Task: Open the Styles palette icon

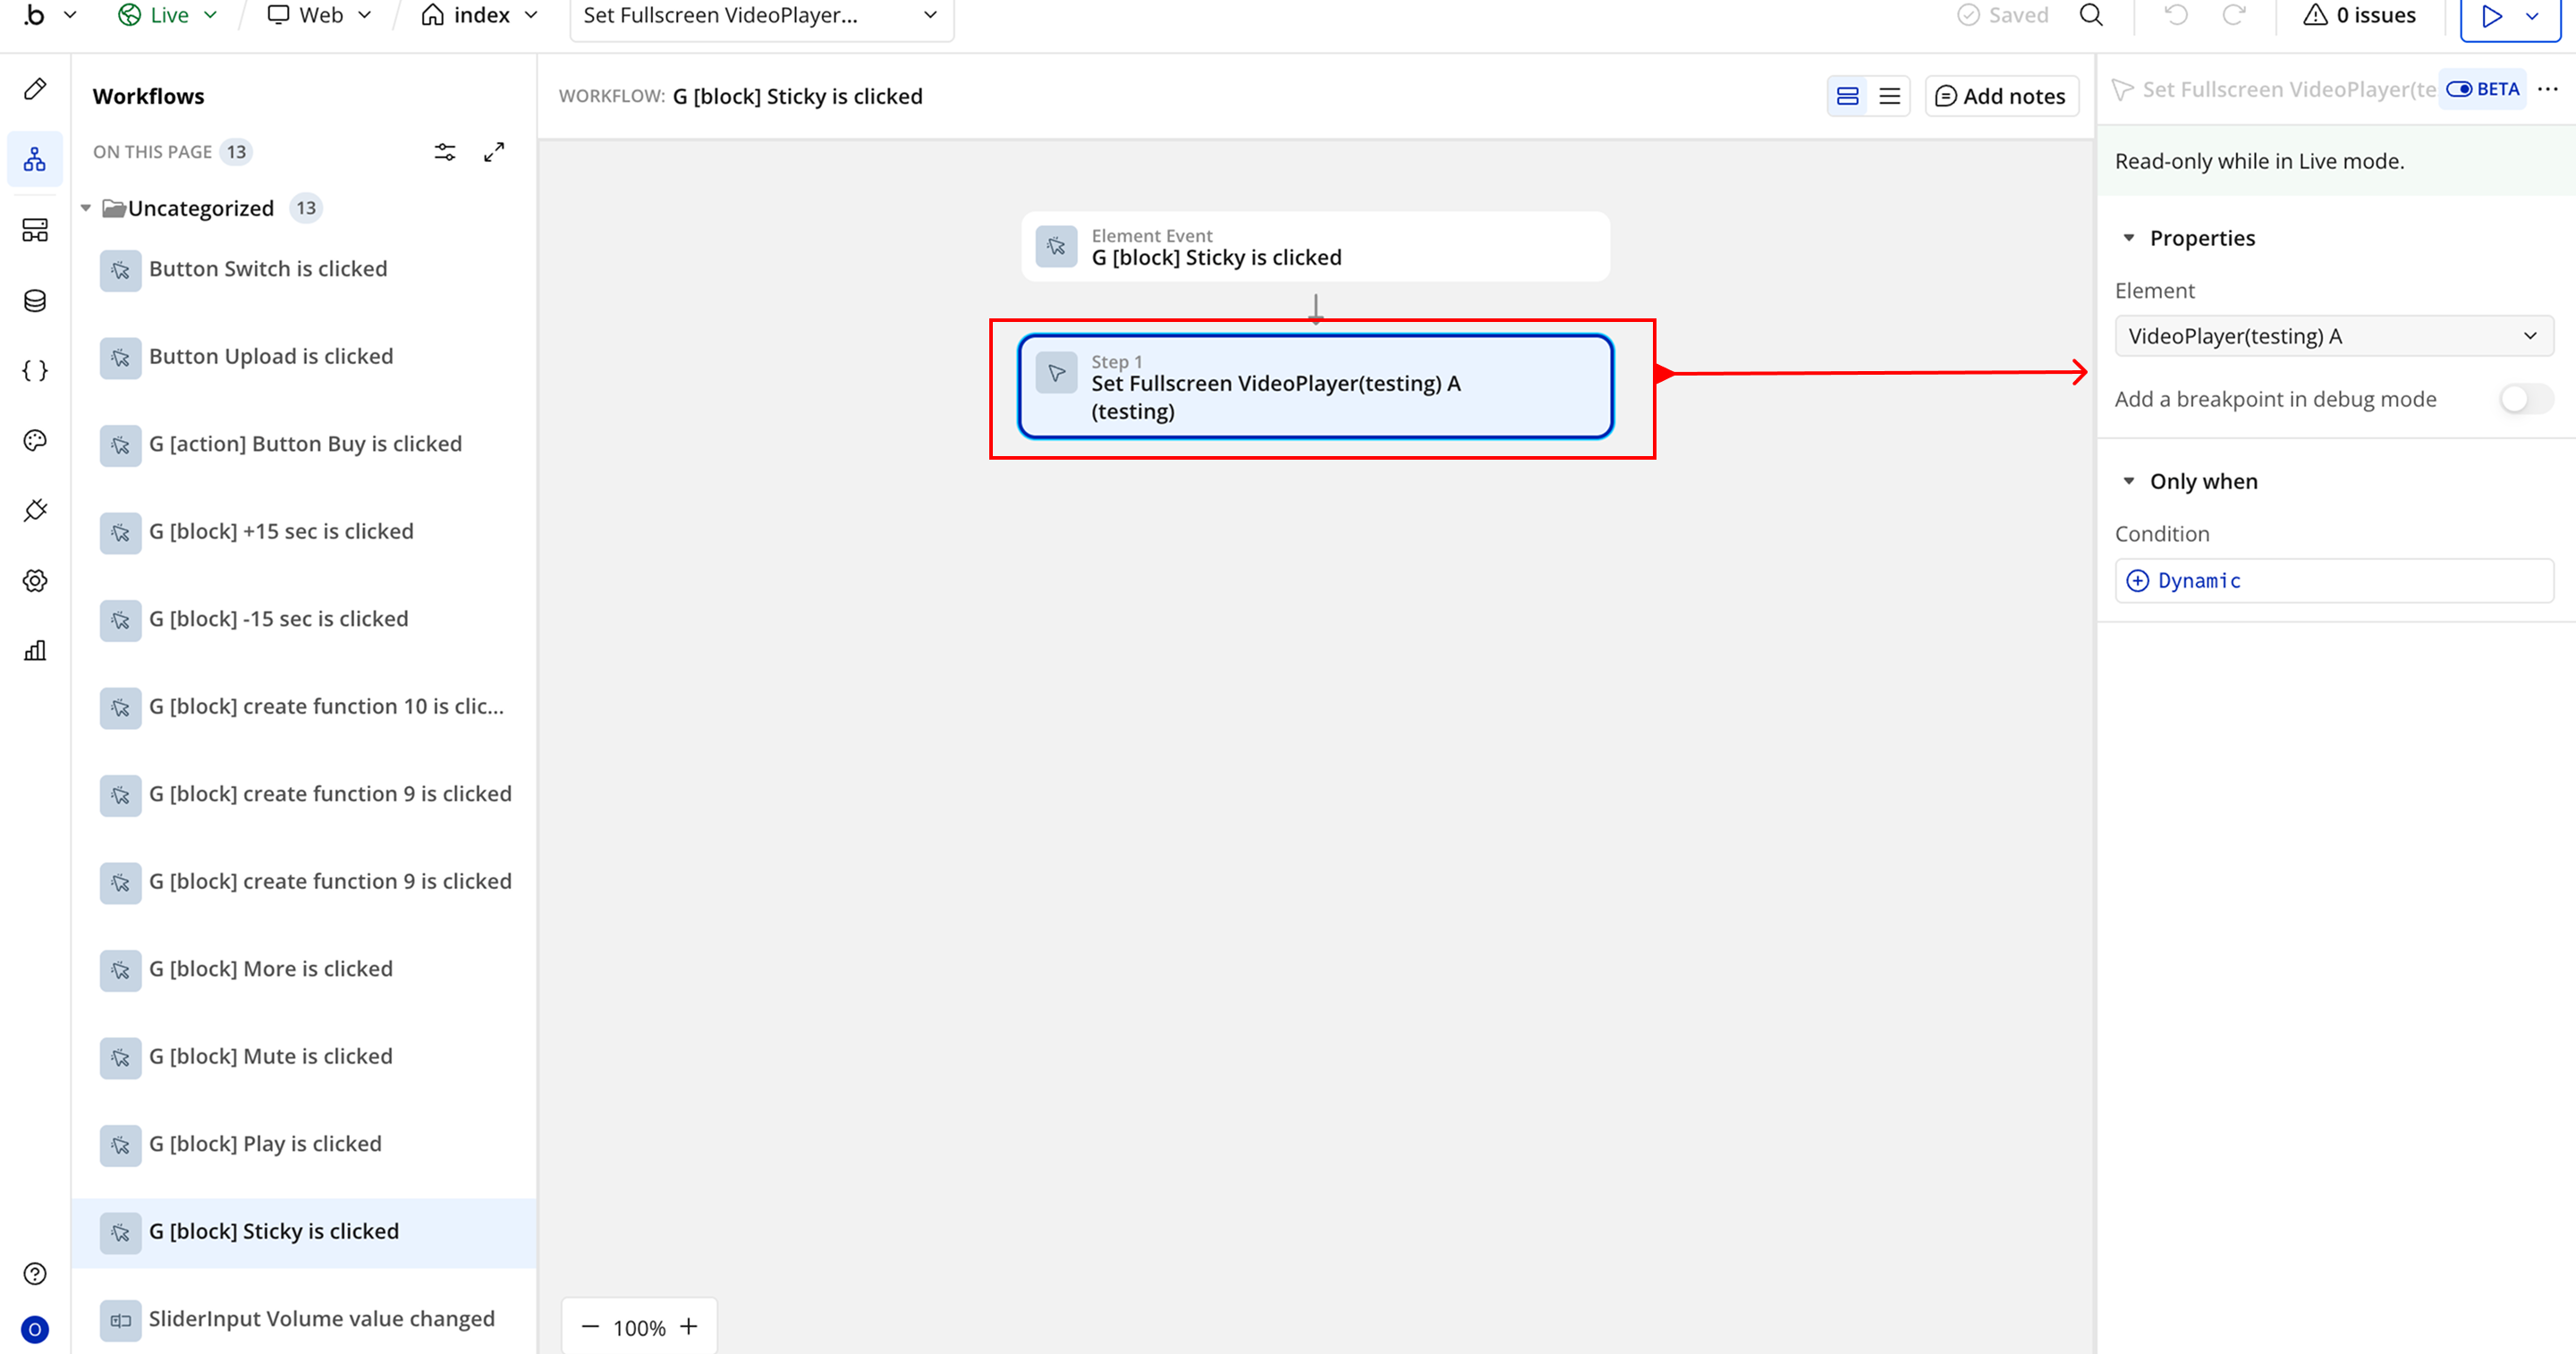Action: [x=35, y=440]
